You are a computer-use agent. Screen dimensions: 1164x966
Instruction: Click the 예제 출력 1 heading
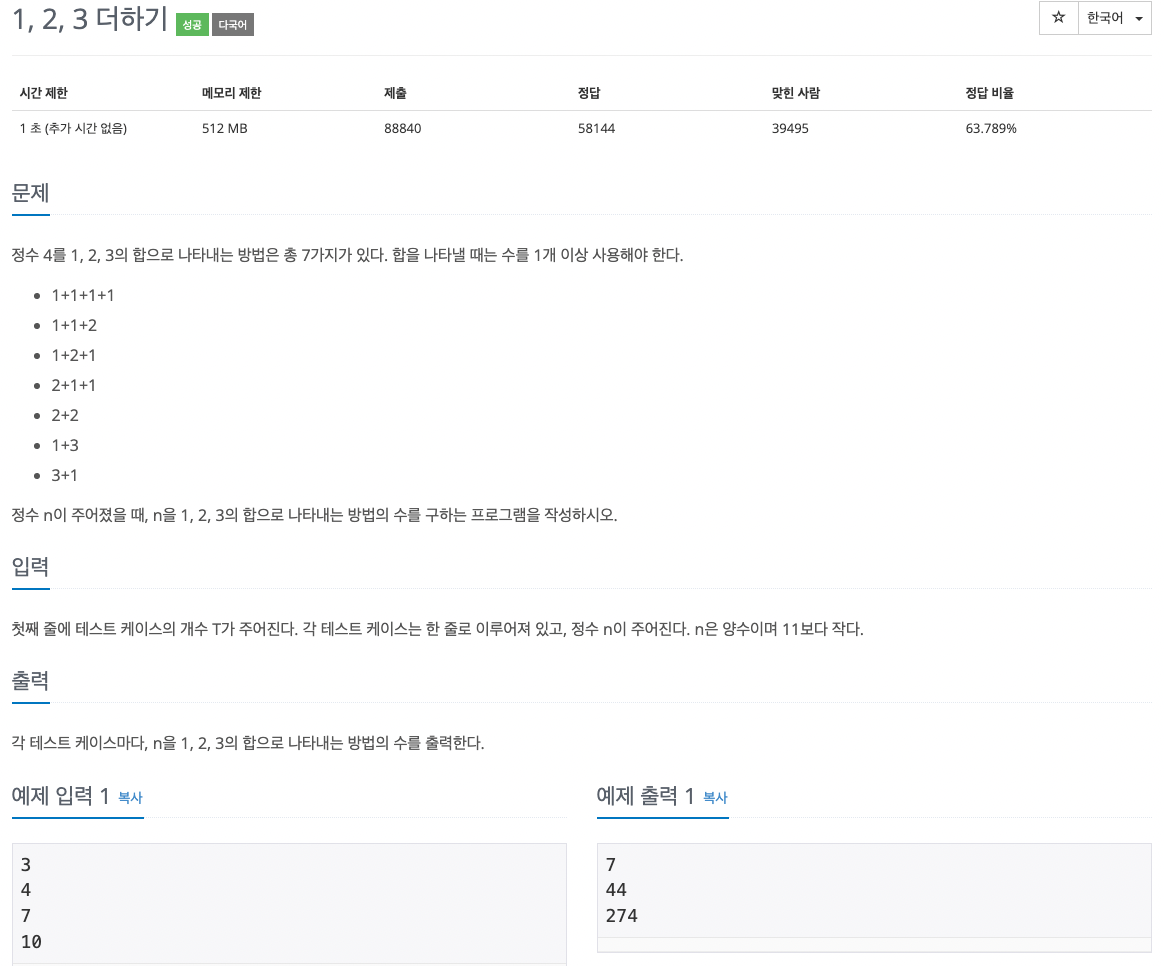coord(648,797)
